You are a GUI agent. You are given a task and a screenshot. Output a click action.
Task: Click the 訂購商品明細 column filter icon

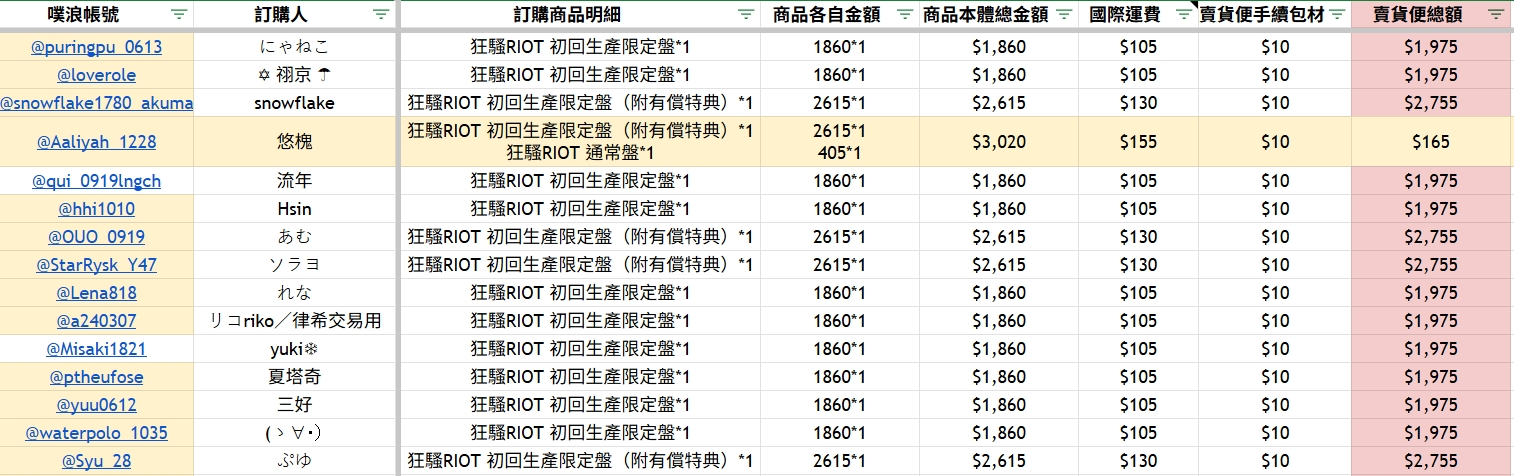click(x=745, y=14)
